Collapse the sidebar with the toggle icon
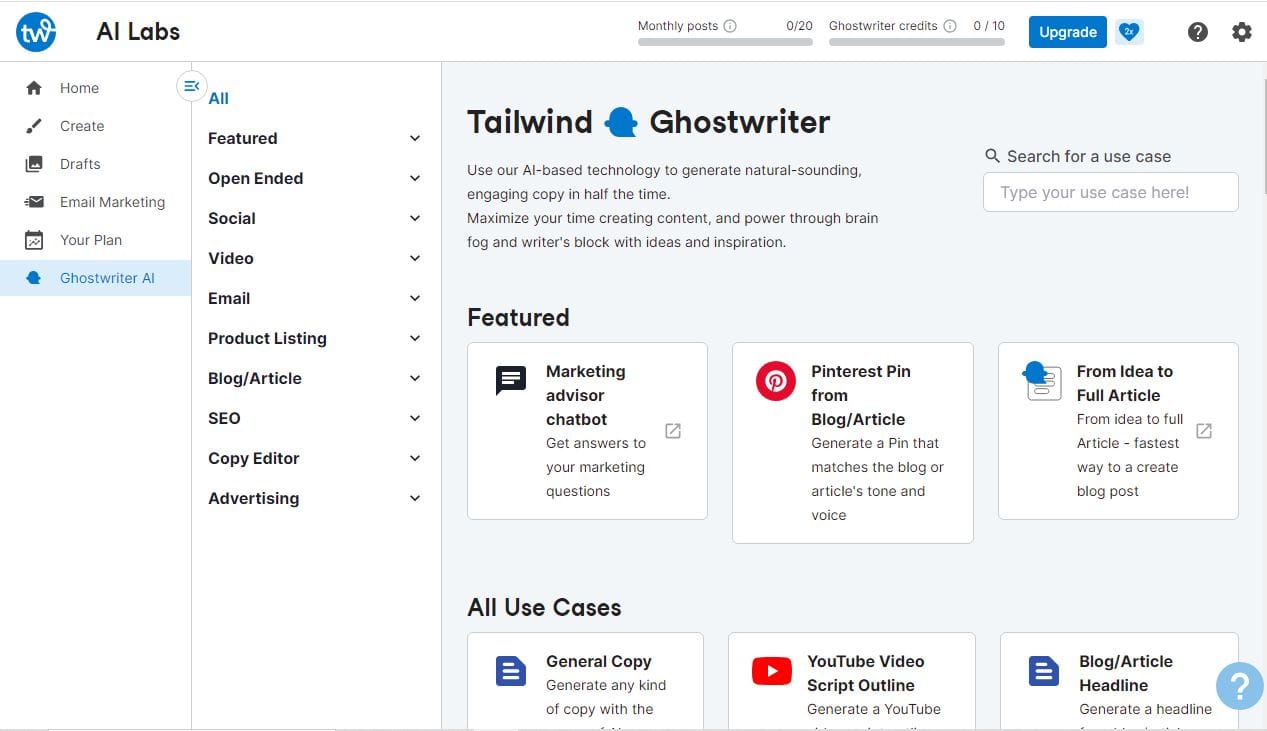The height and width of the screenshot is (731, 1267). (x=191, y=86)
